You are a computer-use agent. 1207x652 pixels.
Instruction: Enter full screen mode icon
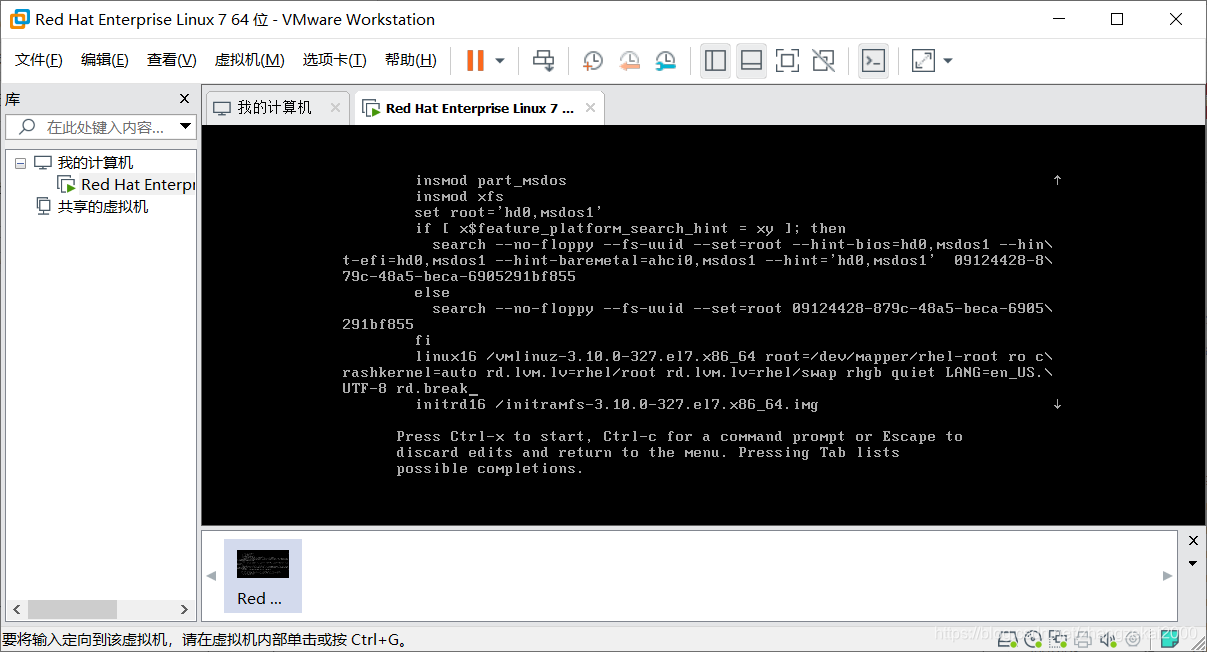point(787,61)
